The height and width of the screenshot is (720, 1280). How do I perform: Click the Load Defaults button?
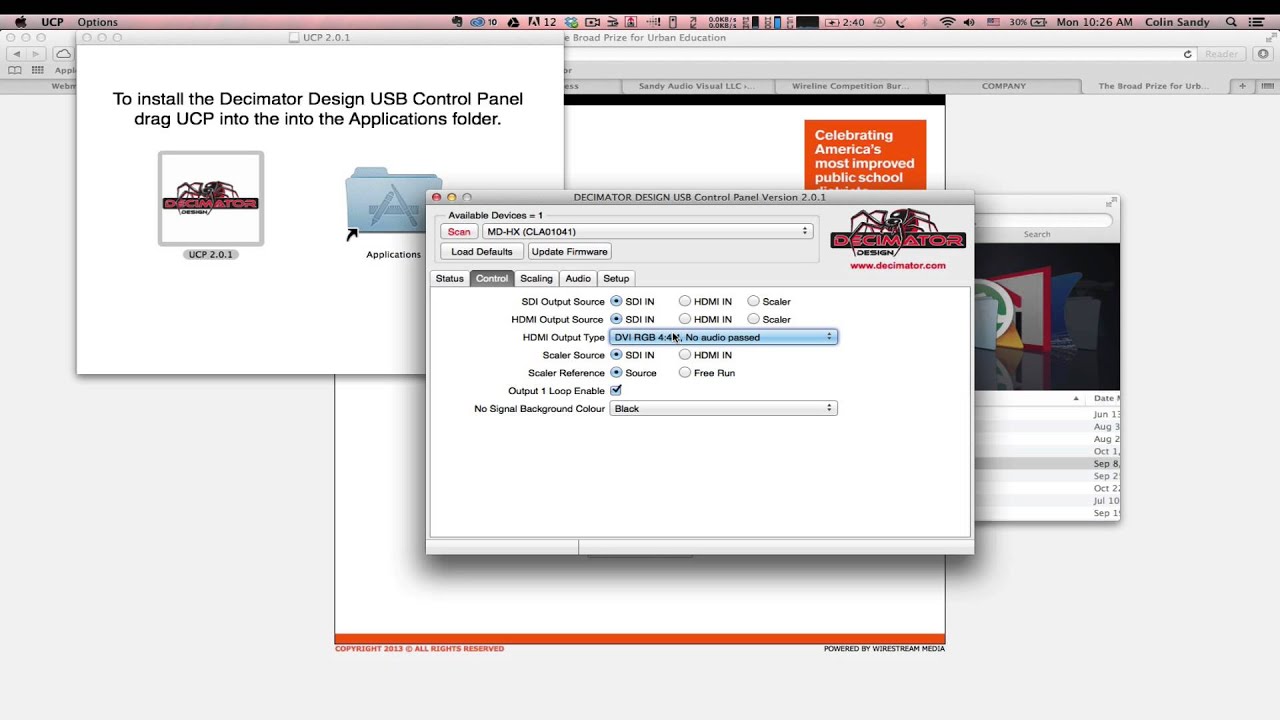(481, 251)
